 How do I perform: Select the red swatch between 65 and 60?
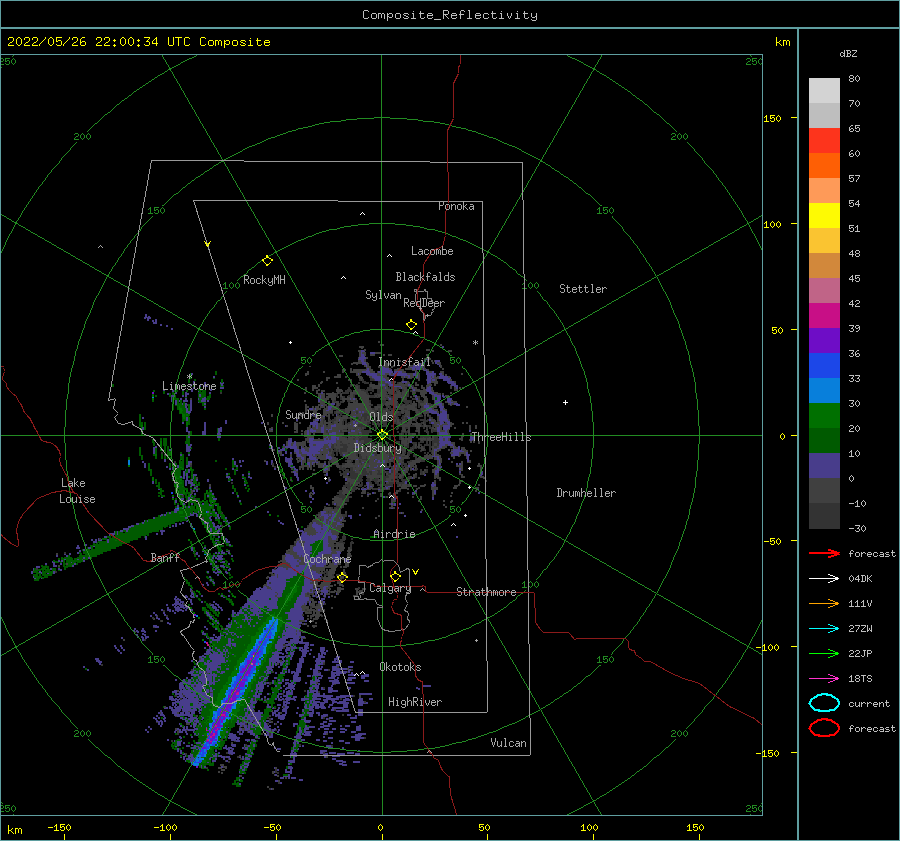click(824, 140)
